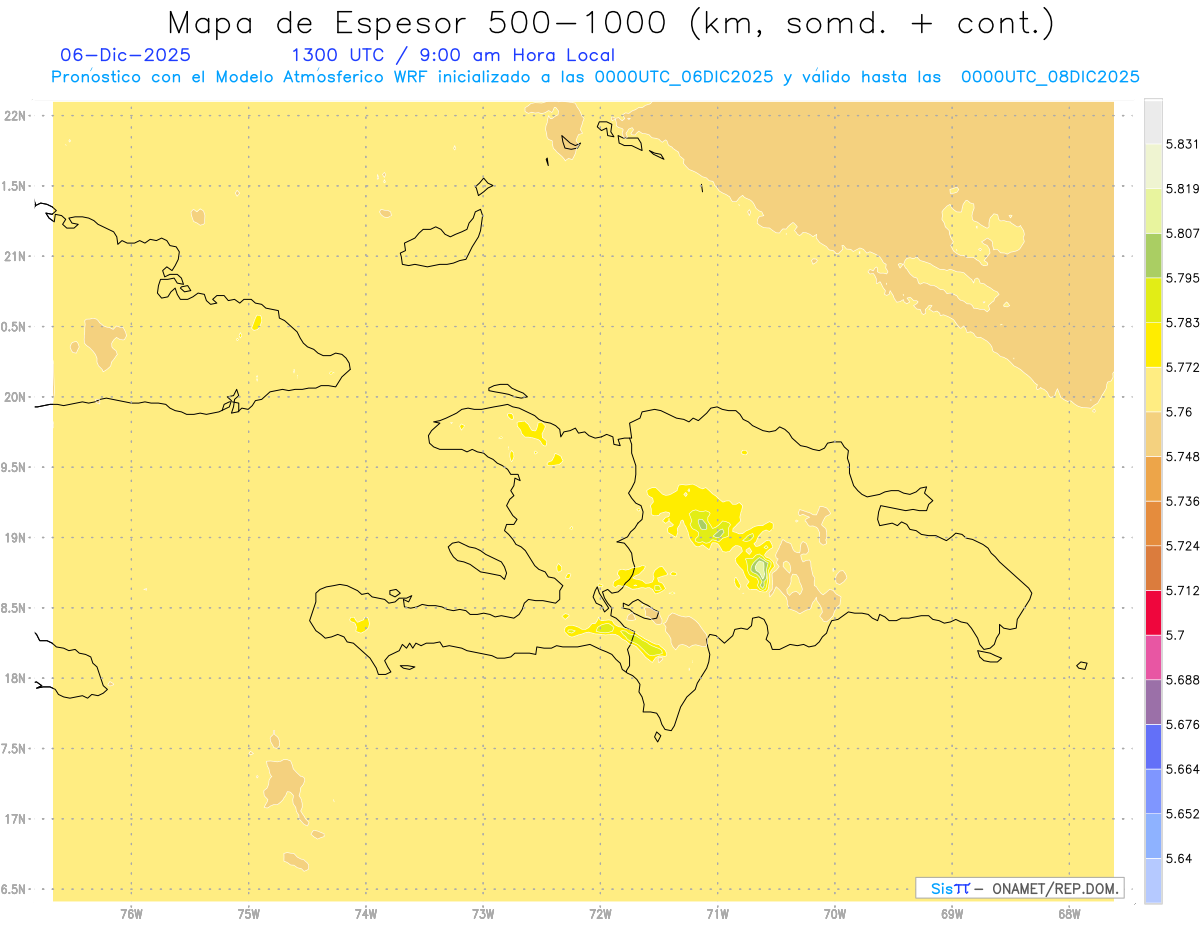The width and height of the screenshot is (1200, 927).
Task: Click the 74W longitude axis label
Action: (366, 913)
